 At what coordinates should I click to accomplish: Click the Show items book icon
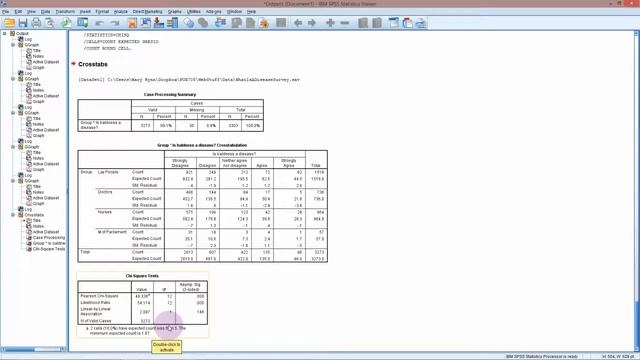363,23
